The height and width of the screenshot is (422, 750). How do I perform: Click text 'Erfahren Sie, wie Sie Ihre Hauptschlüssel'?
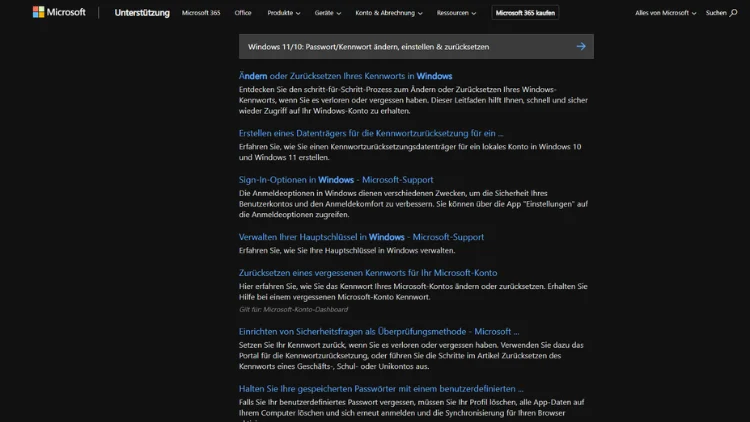click(347, 250)
